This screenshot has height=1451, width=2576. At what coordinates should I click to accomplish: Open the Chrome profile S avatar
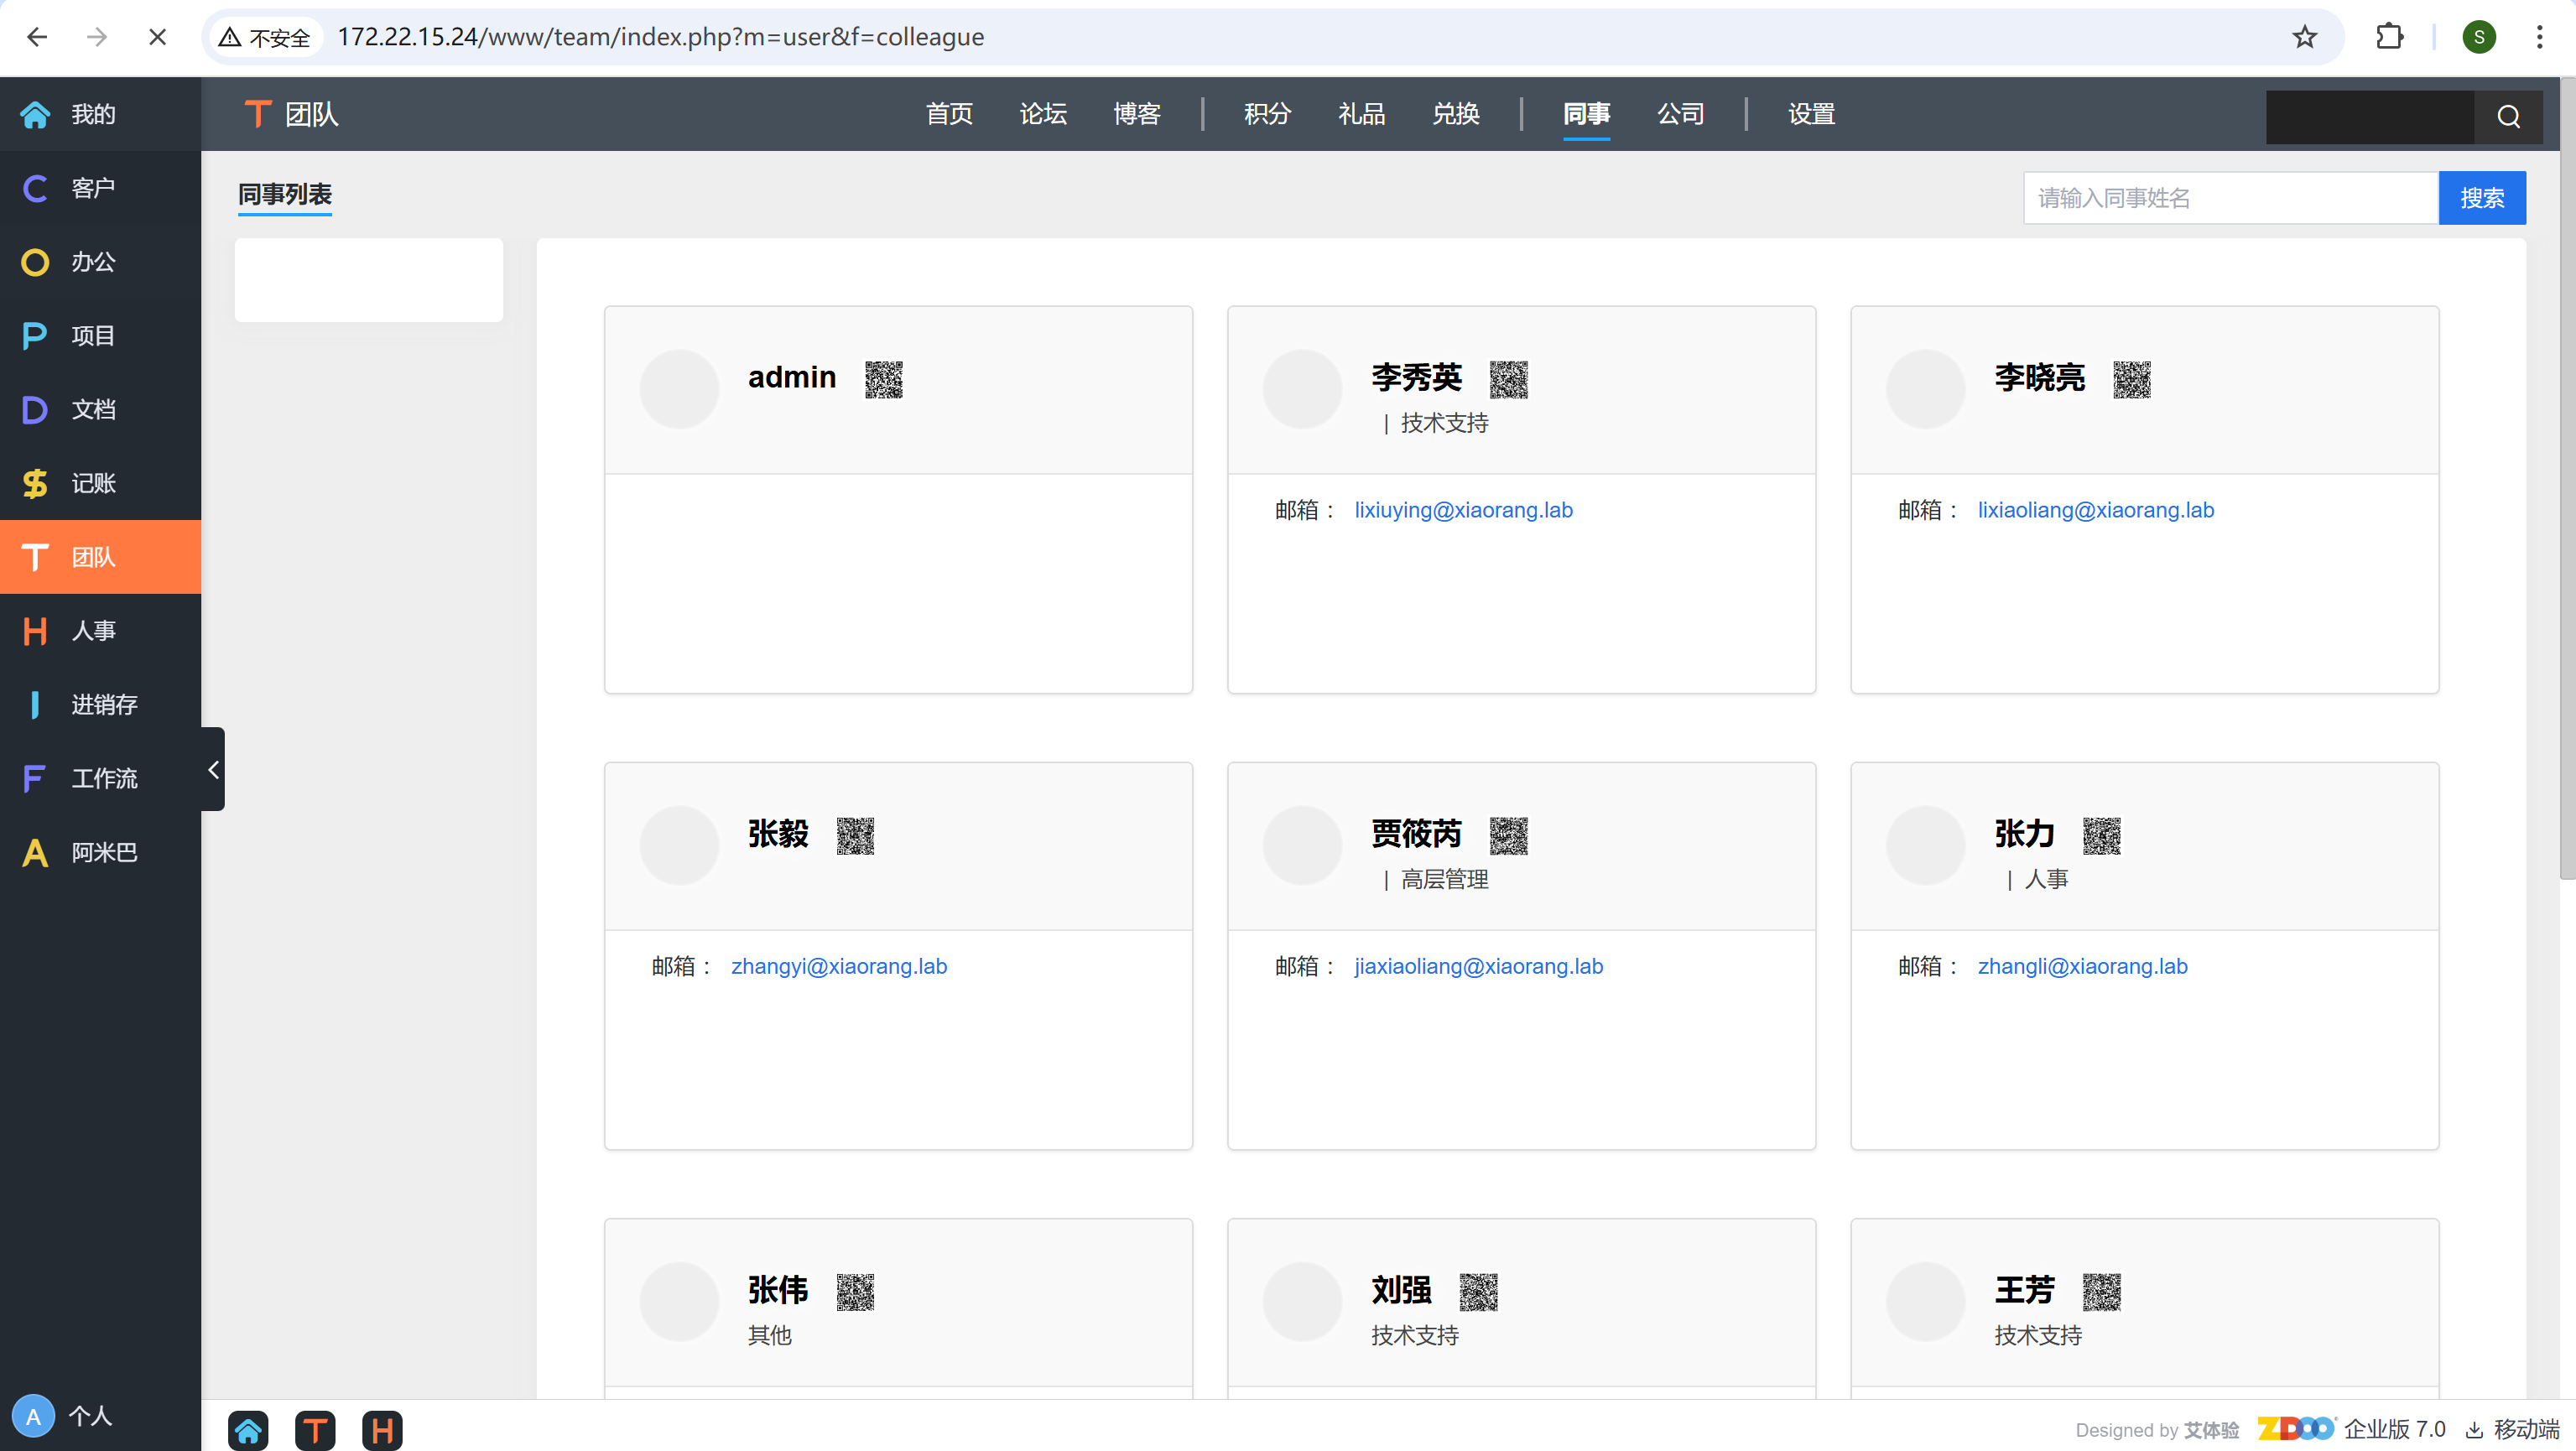(2479, 37)
